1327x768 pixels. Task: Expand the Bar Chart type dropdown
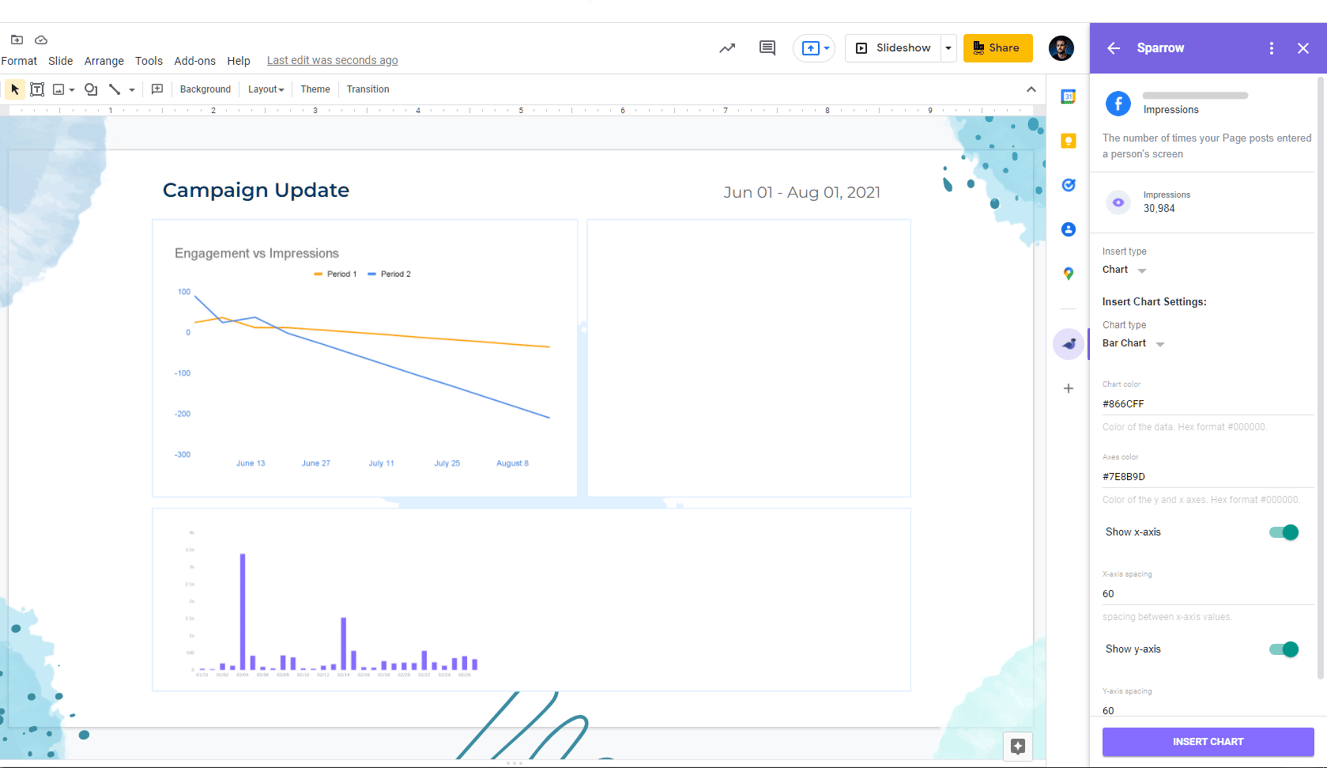pos(1133,343)
